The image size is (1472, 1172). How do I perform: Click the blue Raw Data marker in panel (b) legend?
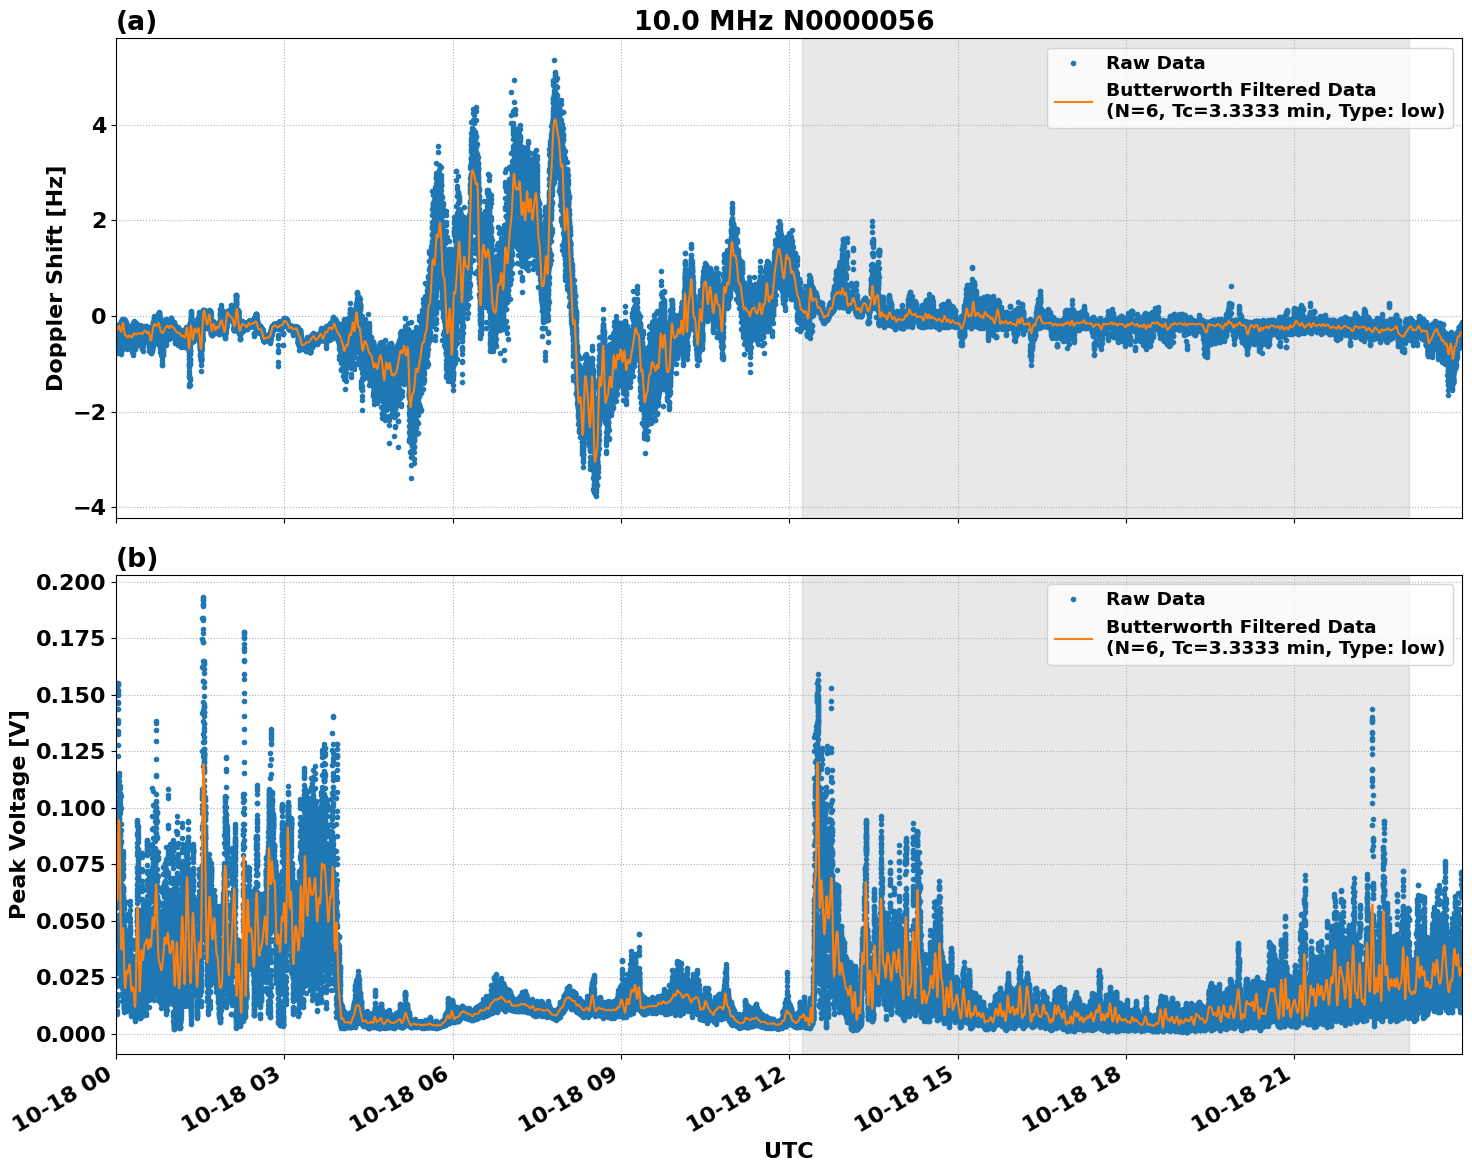(1073, 600)
